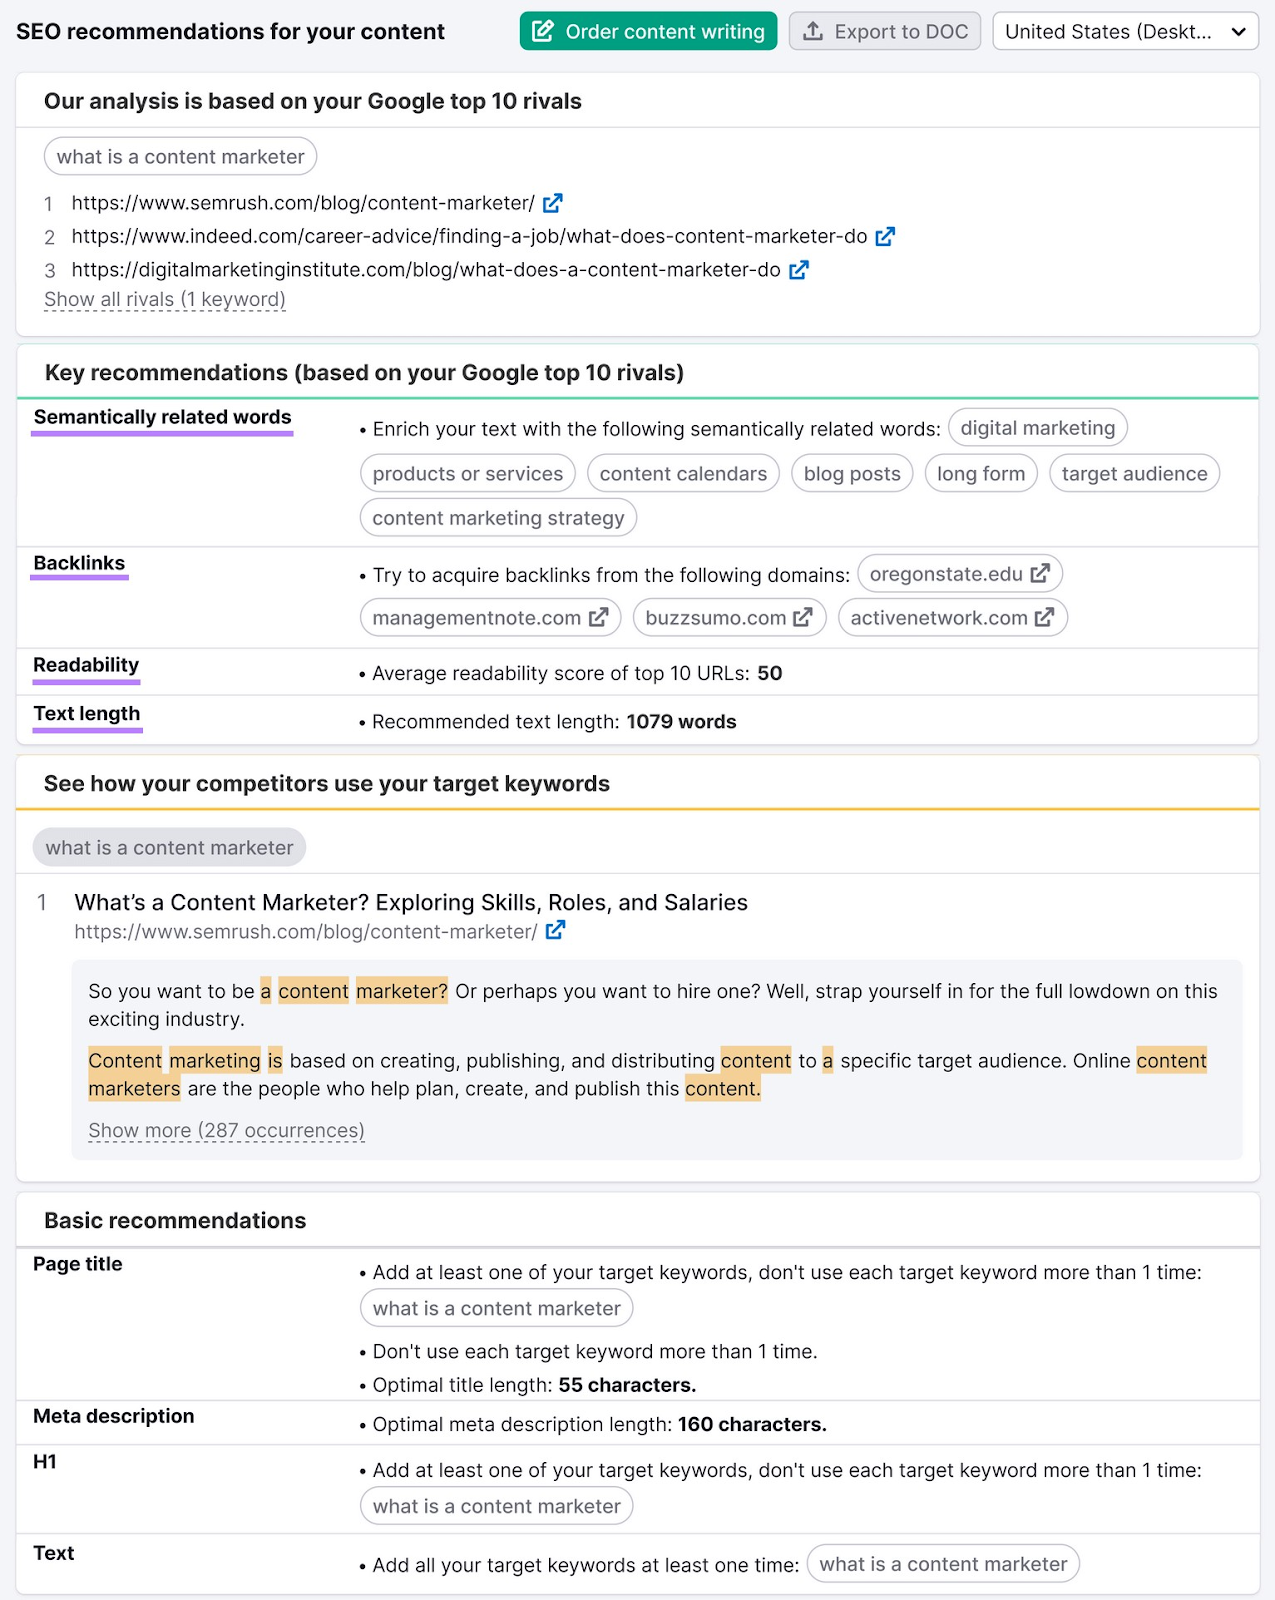Screen dimensions: 1275x1600
Task: Open indeed.com article using its external link icon
Action: pos(884,237)
